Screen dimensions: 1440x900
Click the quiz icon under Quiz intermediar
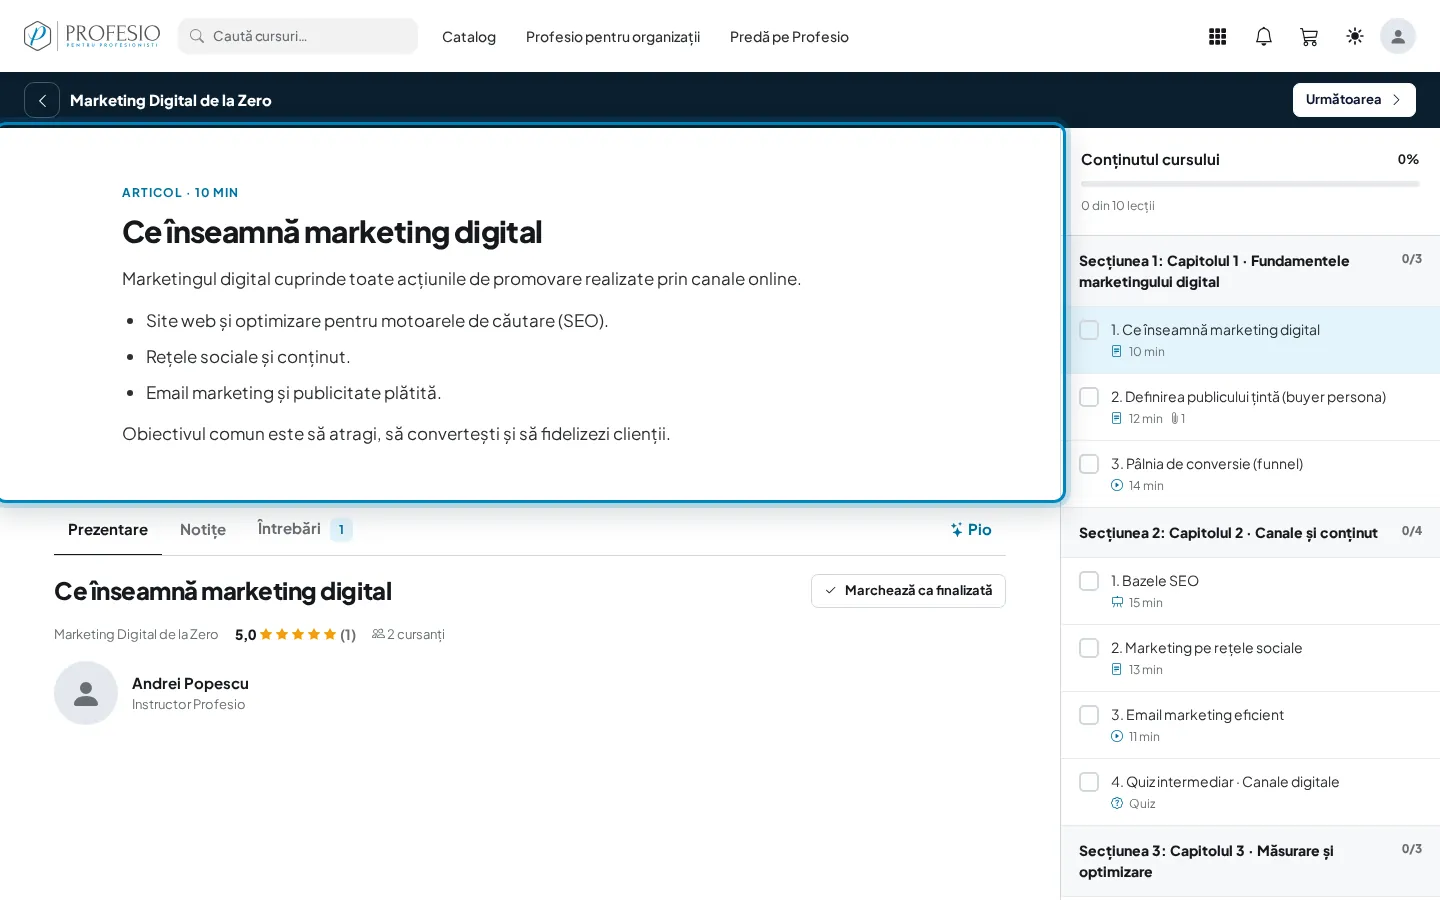[1117, 804]
